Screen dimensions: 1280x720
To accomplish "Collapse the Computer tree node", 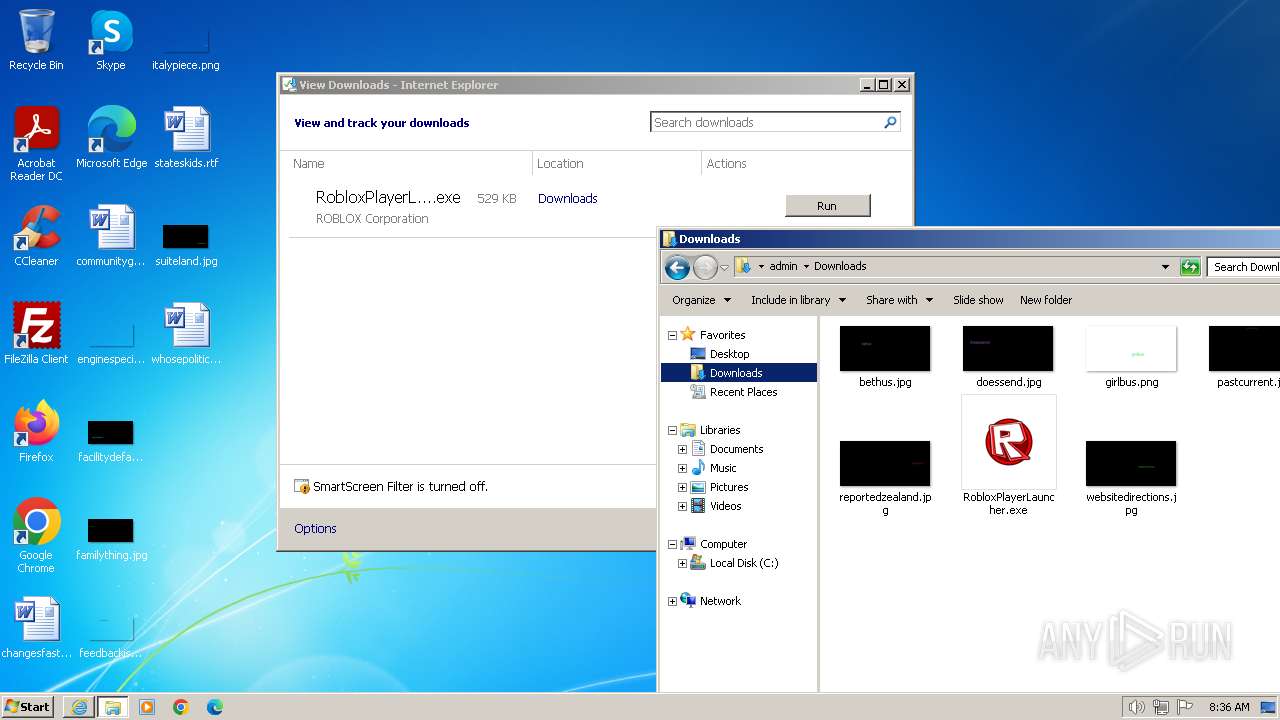I will 672,544.
